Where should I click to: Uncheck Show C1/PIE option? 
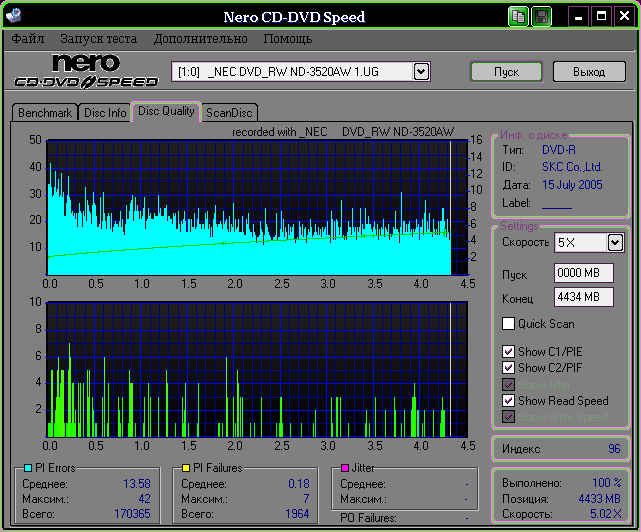pos(509,352)
